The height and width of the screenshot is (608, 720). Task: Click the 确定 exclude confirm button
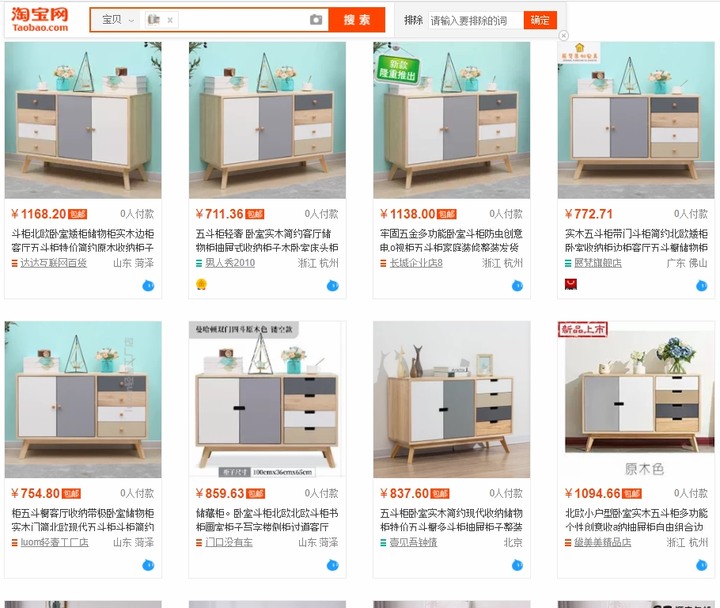pos(540,20)
